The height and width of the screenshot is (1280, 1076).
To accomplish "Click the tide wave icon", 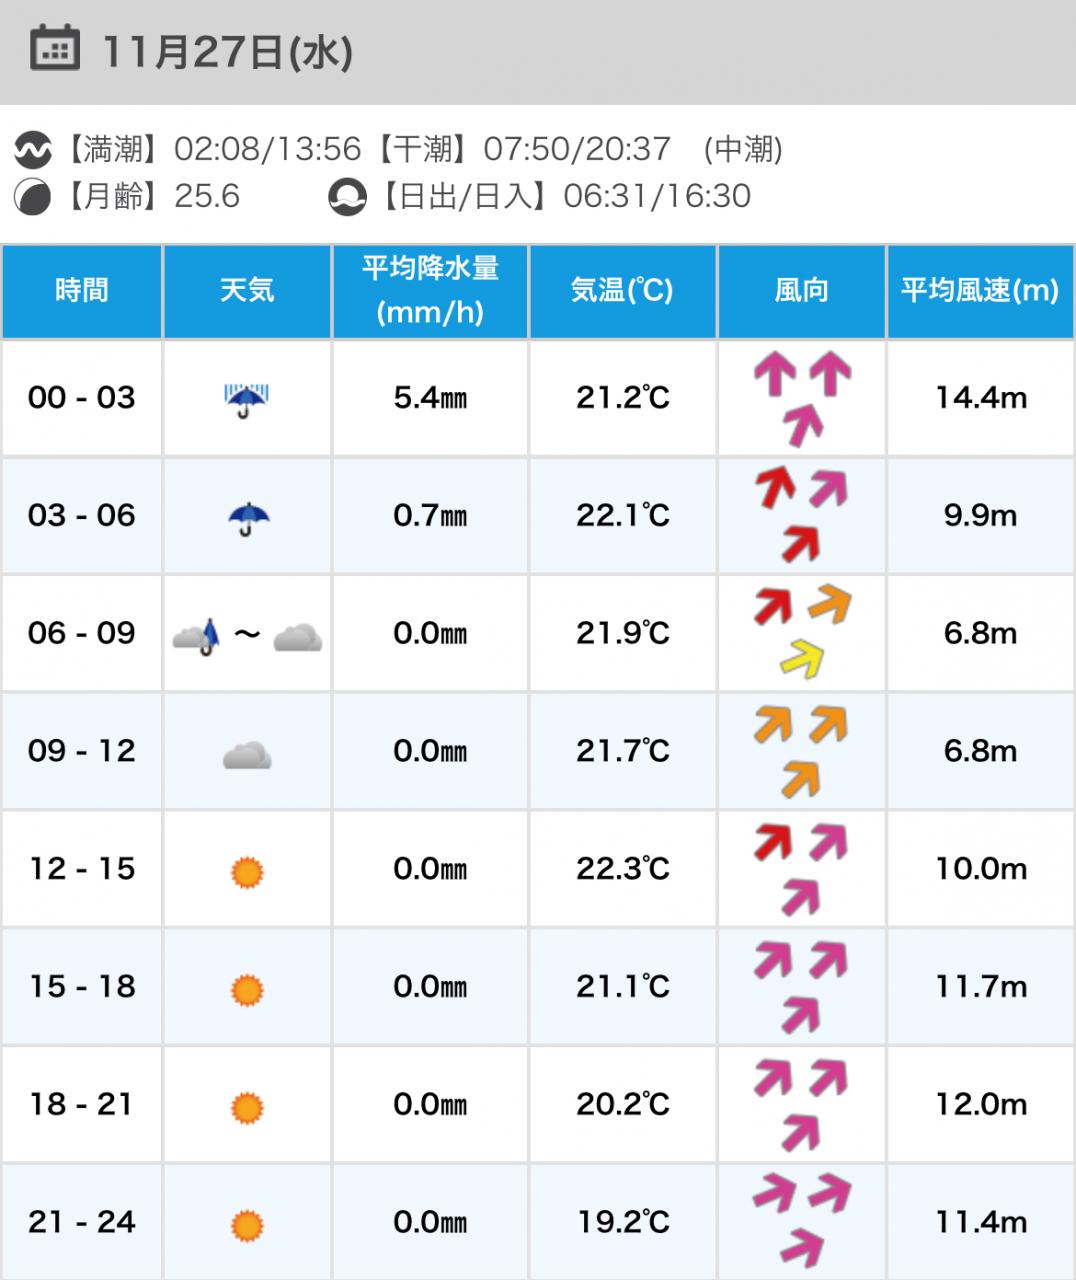I will click(x=32, y=150).
